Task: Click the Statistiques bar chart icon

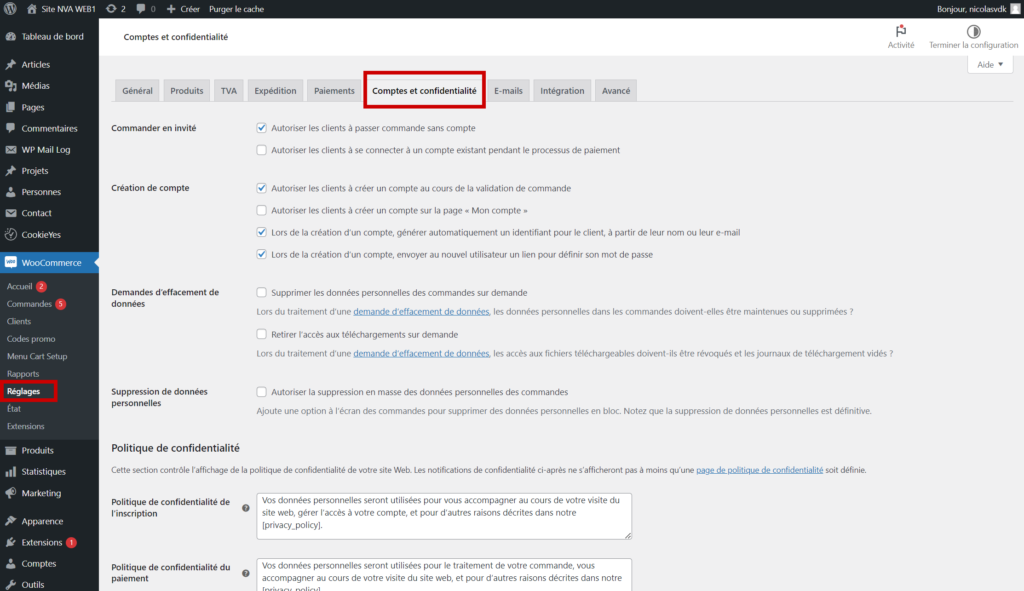Action: point(10,471)
